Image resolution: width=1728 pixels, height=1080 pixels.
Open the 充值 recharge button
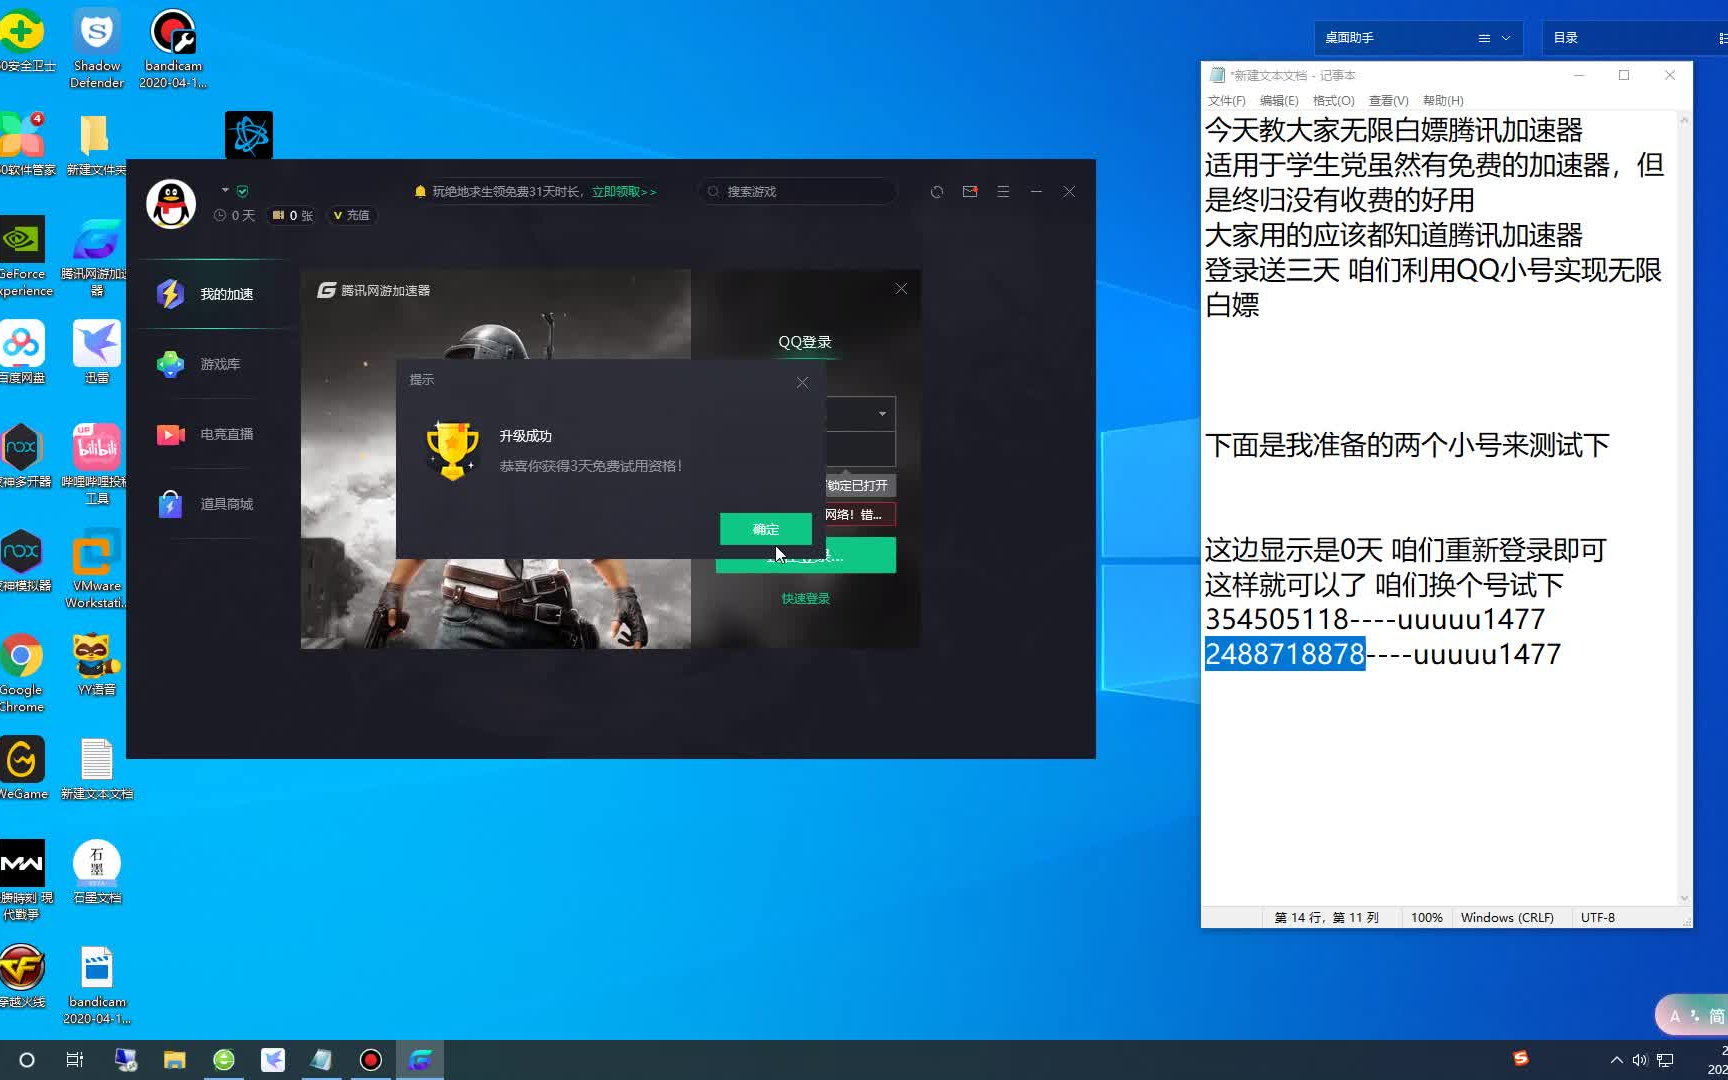tap(351, 215)
